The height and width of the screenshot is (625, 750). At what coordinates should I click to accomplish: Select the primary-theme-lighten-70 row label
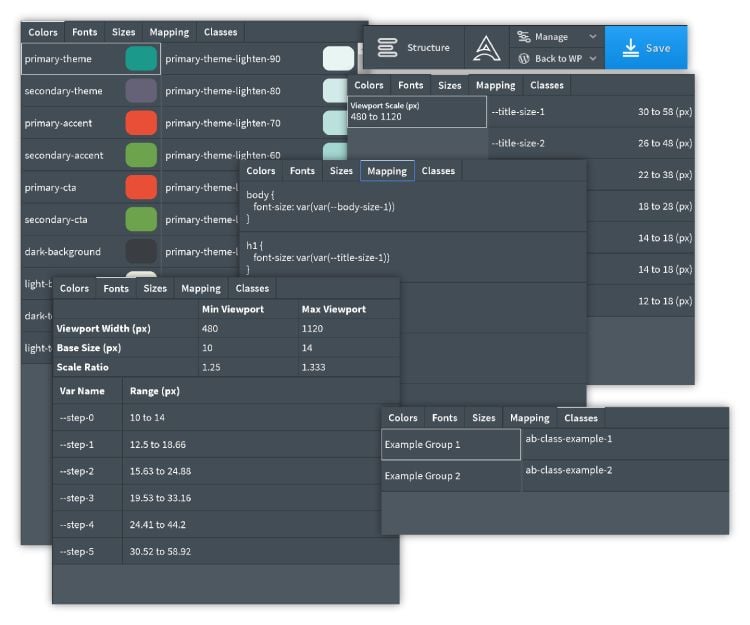[223, 123]
